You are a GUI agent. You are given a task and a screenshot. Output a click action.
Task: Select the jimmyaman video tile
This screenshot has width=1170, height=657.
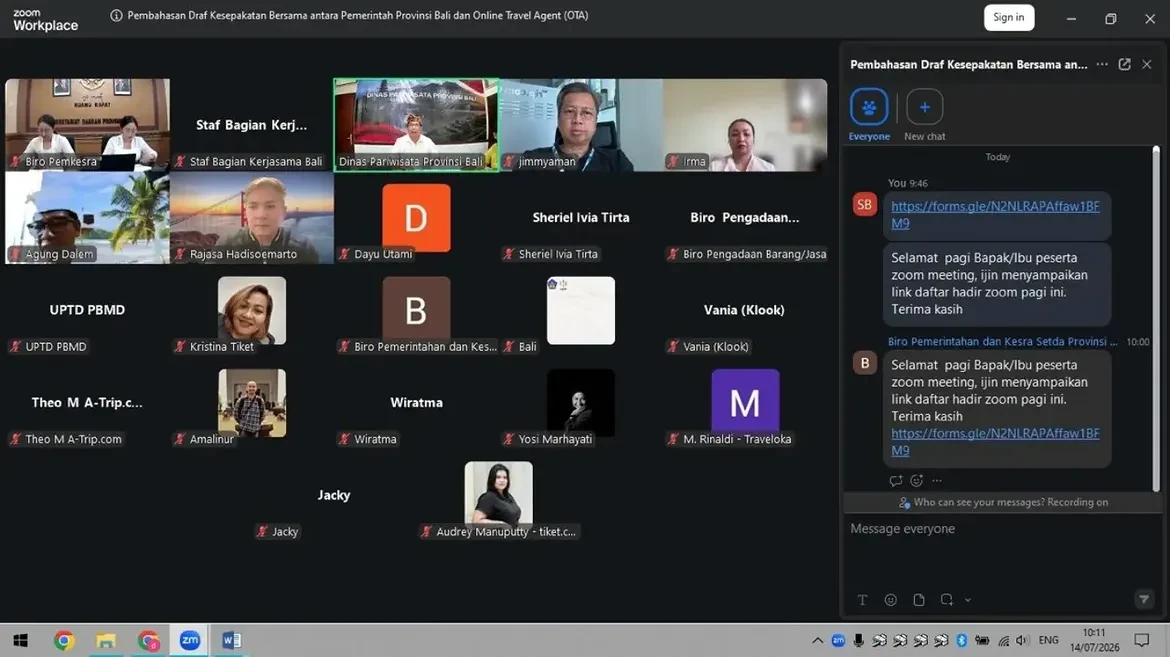pos(581,125)
